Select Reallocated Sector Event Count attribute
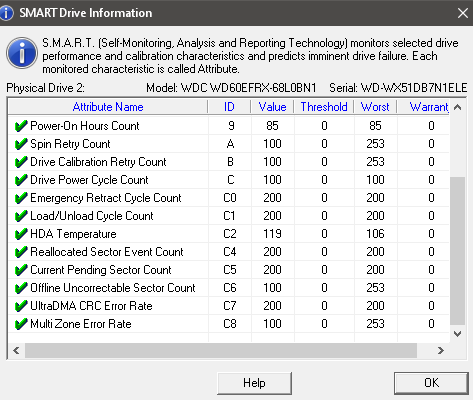The width and height of the screenshot is (473, 400). point(107,252)
